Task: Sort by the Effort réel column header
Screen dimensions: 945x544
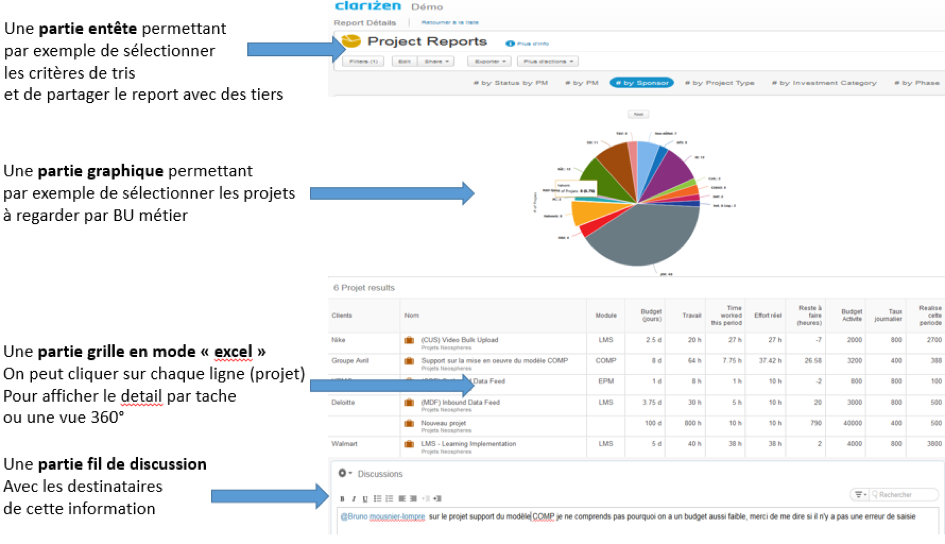Action: click(768, 316)
